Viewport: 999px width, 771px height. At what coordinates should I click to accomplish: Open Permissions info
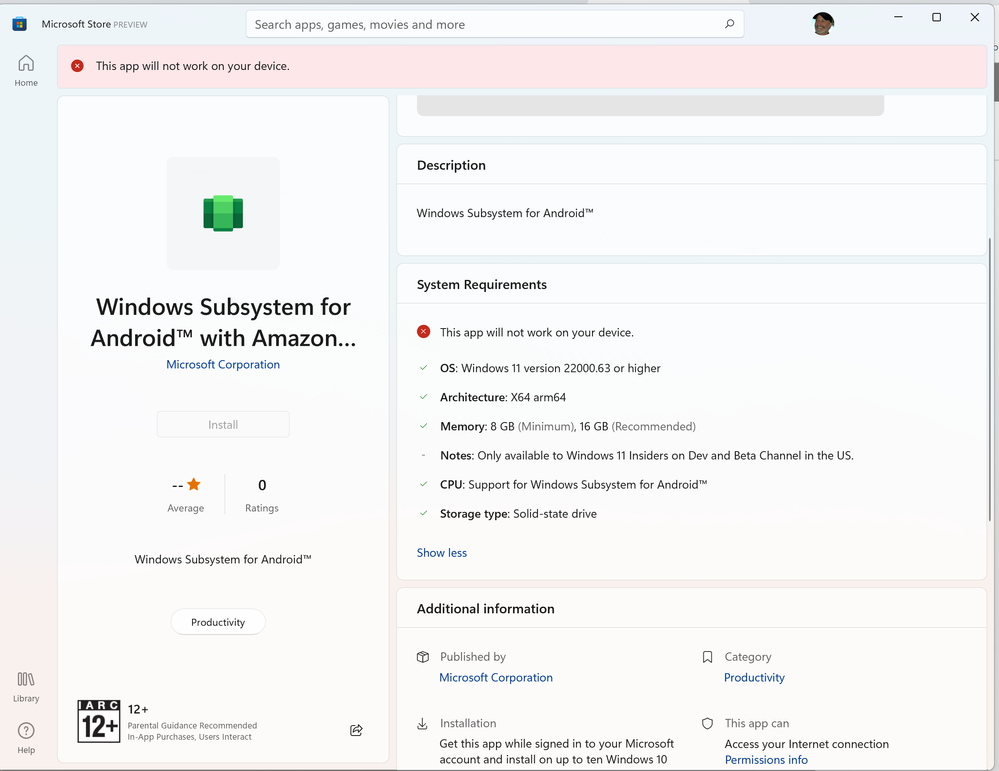(x=766, y=759)
